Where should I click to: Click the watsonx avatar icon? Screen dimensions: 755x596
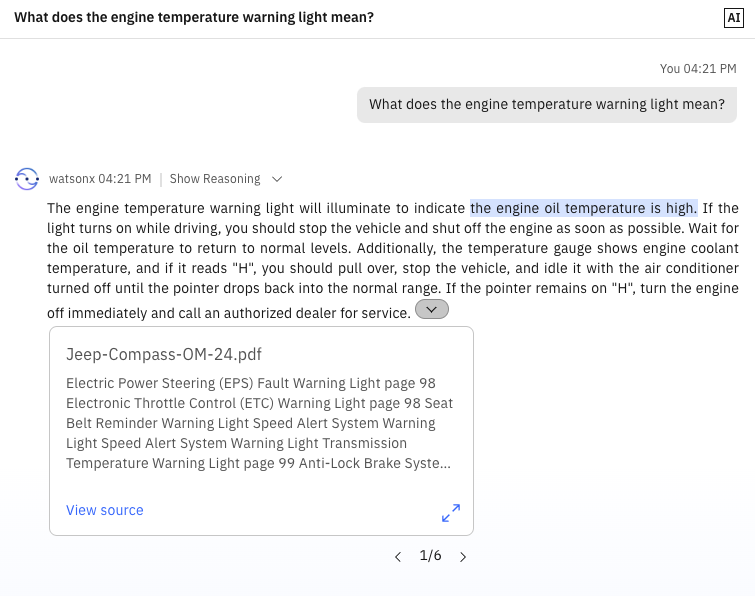tap(26, 179)
